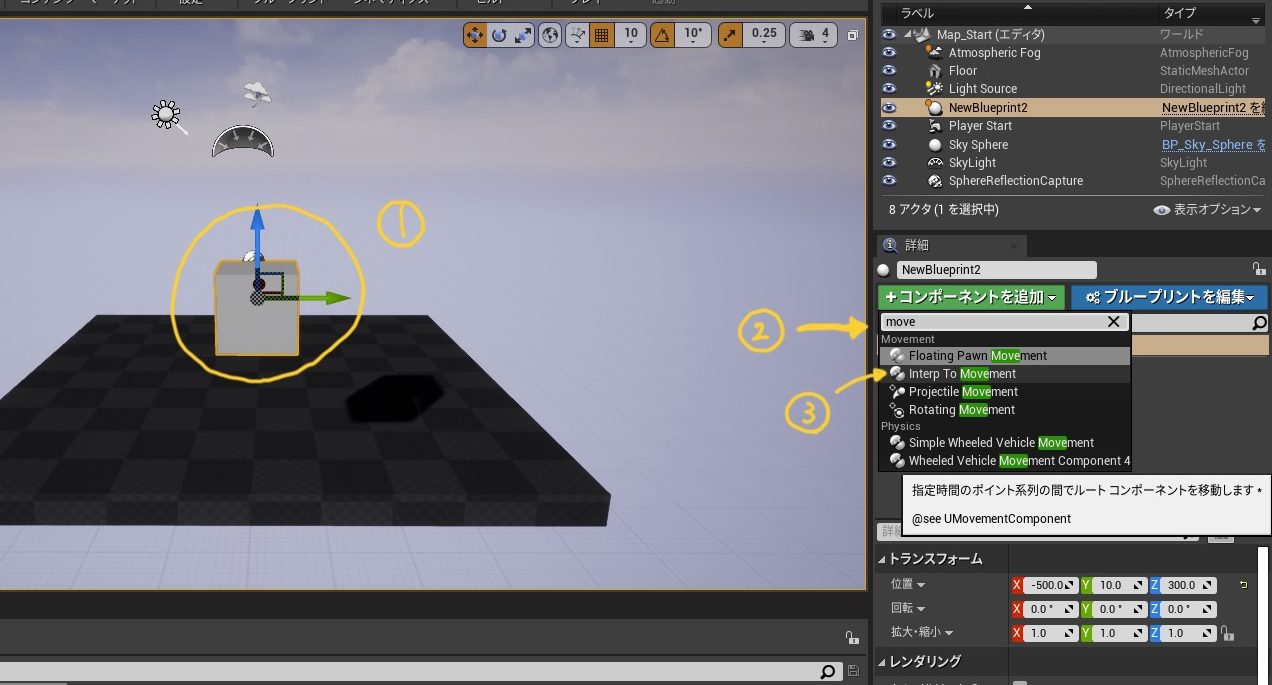Toggle rotation angle snapping
The height and width of the screenshot is (685, 1272).
coord(662,35)
